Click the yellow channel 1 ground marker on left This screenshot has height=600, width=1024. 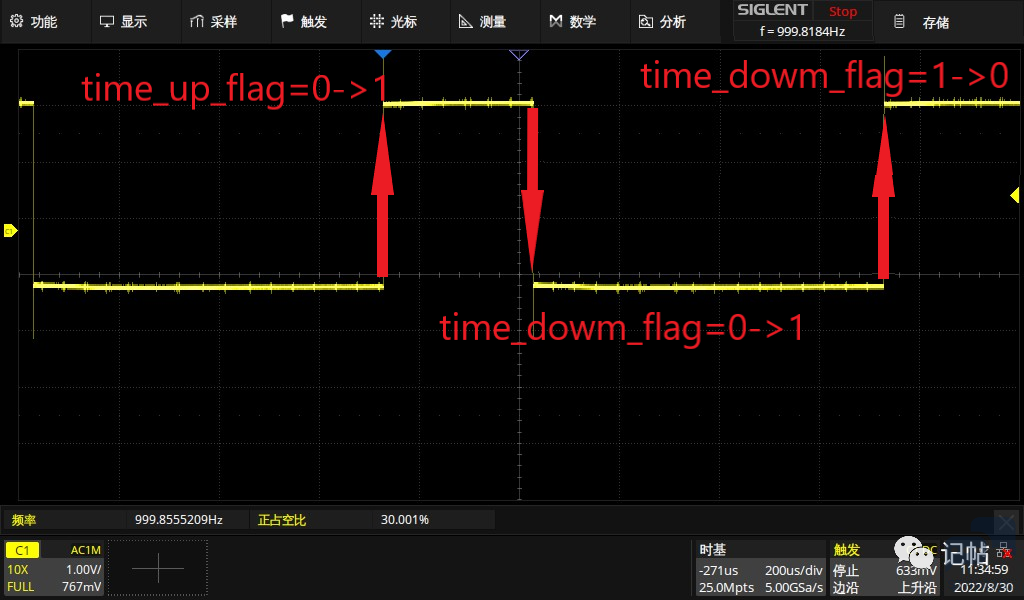pyautogui.click(x=11, y=231)
